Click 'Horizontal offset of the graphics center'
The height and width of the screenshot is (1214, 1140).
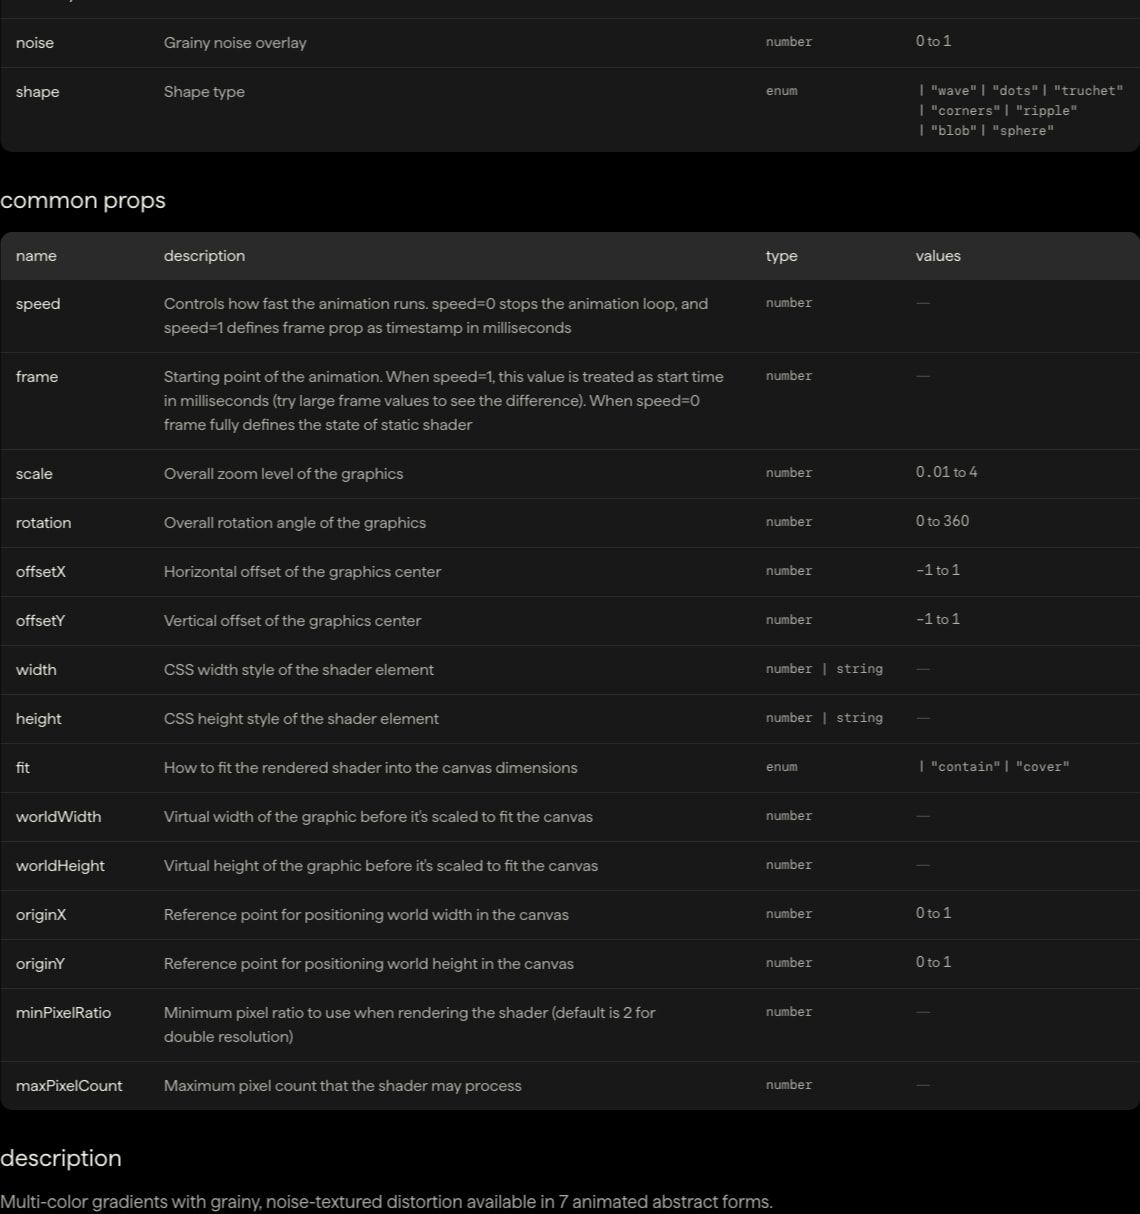tap(302, 572)
